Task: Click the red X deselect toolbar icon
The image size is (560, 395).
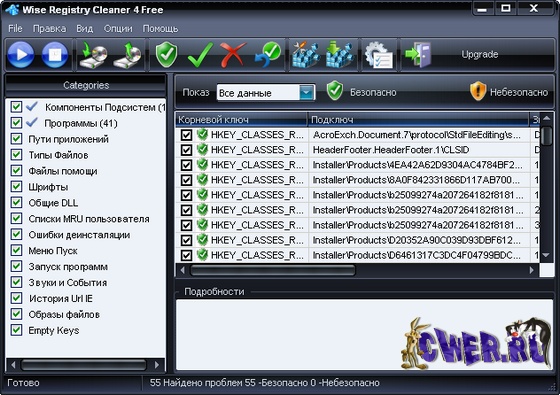Action: [x=233, y=55]
